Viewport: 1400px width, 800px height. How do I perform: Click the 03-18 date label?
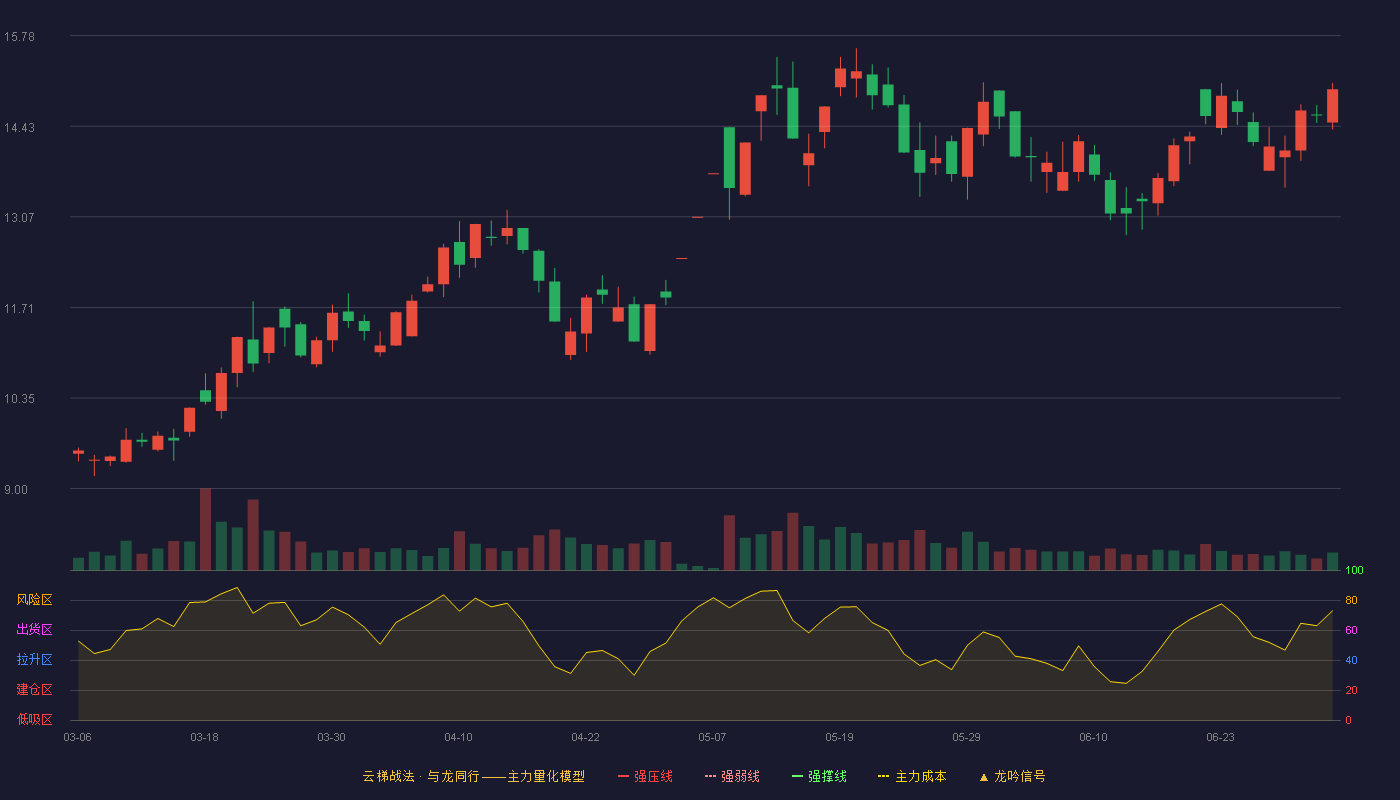point(204,737)
